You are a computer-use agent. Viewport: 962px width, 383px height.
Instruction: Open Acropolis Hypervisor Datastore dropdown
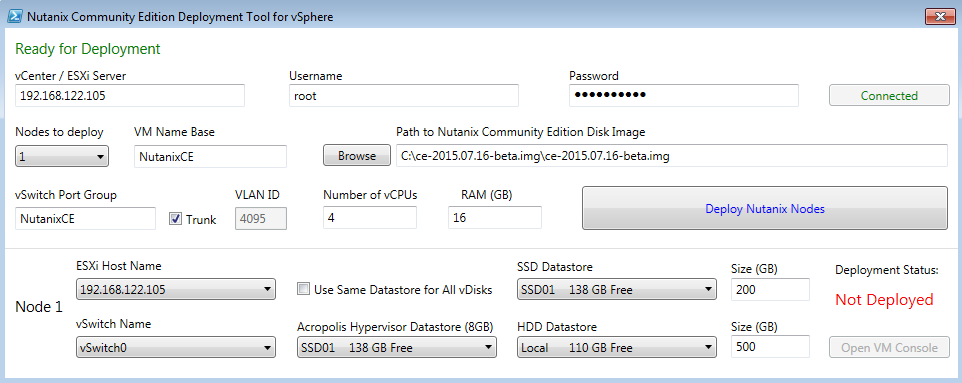coord(397,347)
